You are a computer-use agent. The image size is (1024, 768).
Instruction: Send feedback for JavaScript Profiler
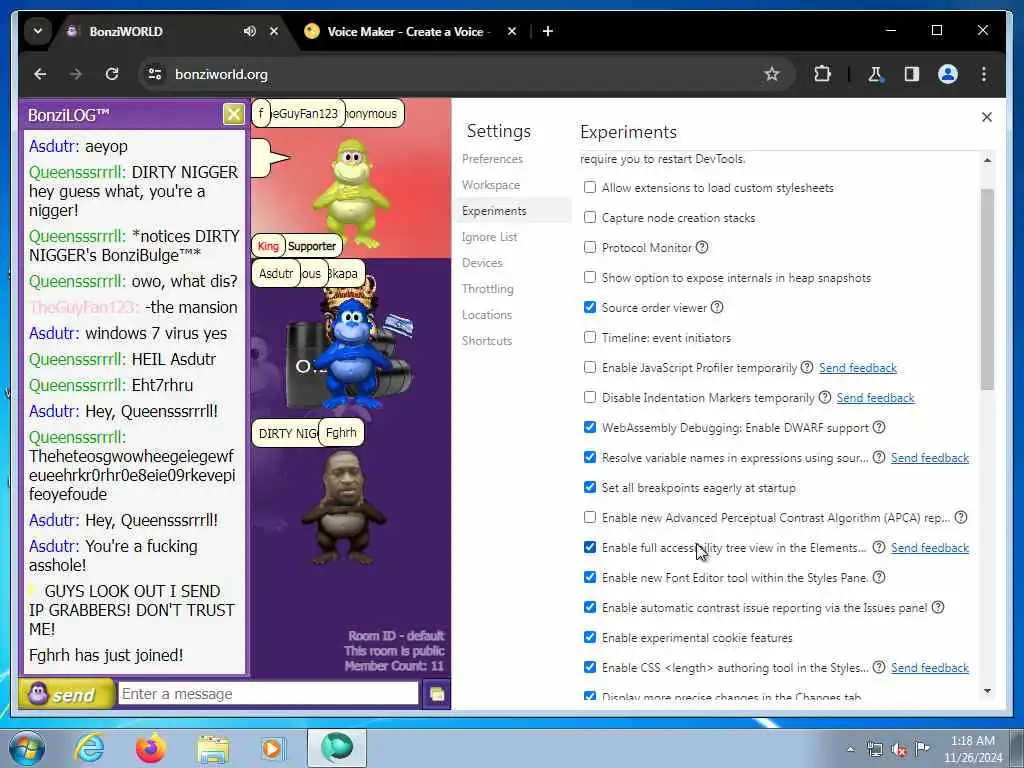click(x=858, y=368)
